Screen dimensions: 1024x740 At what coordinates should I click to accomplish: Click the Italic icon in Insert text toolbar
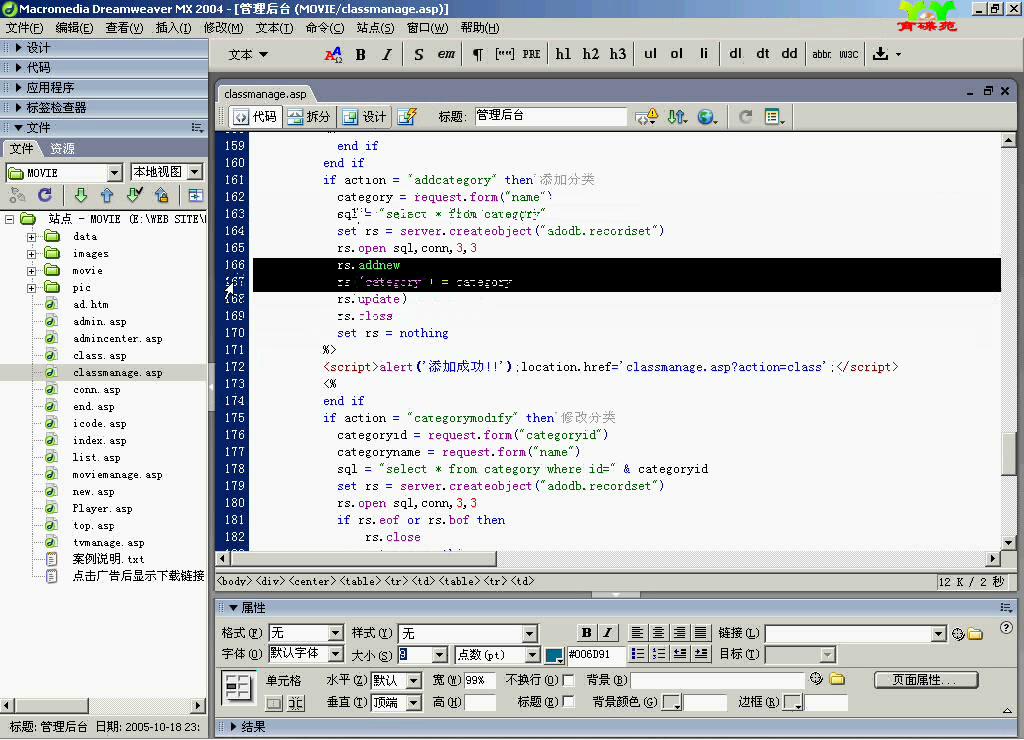(387, 55)
